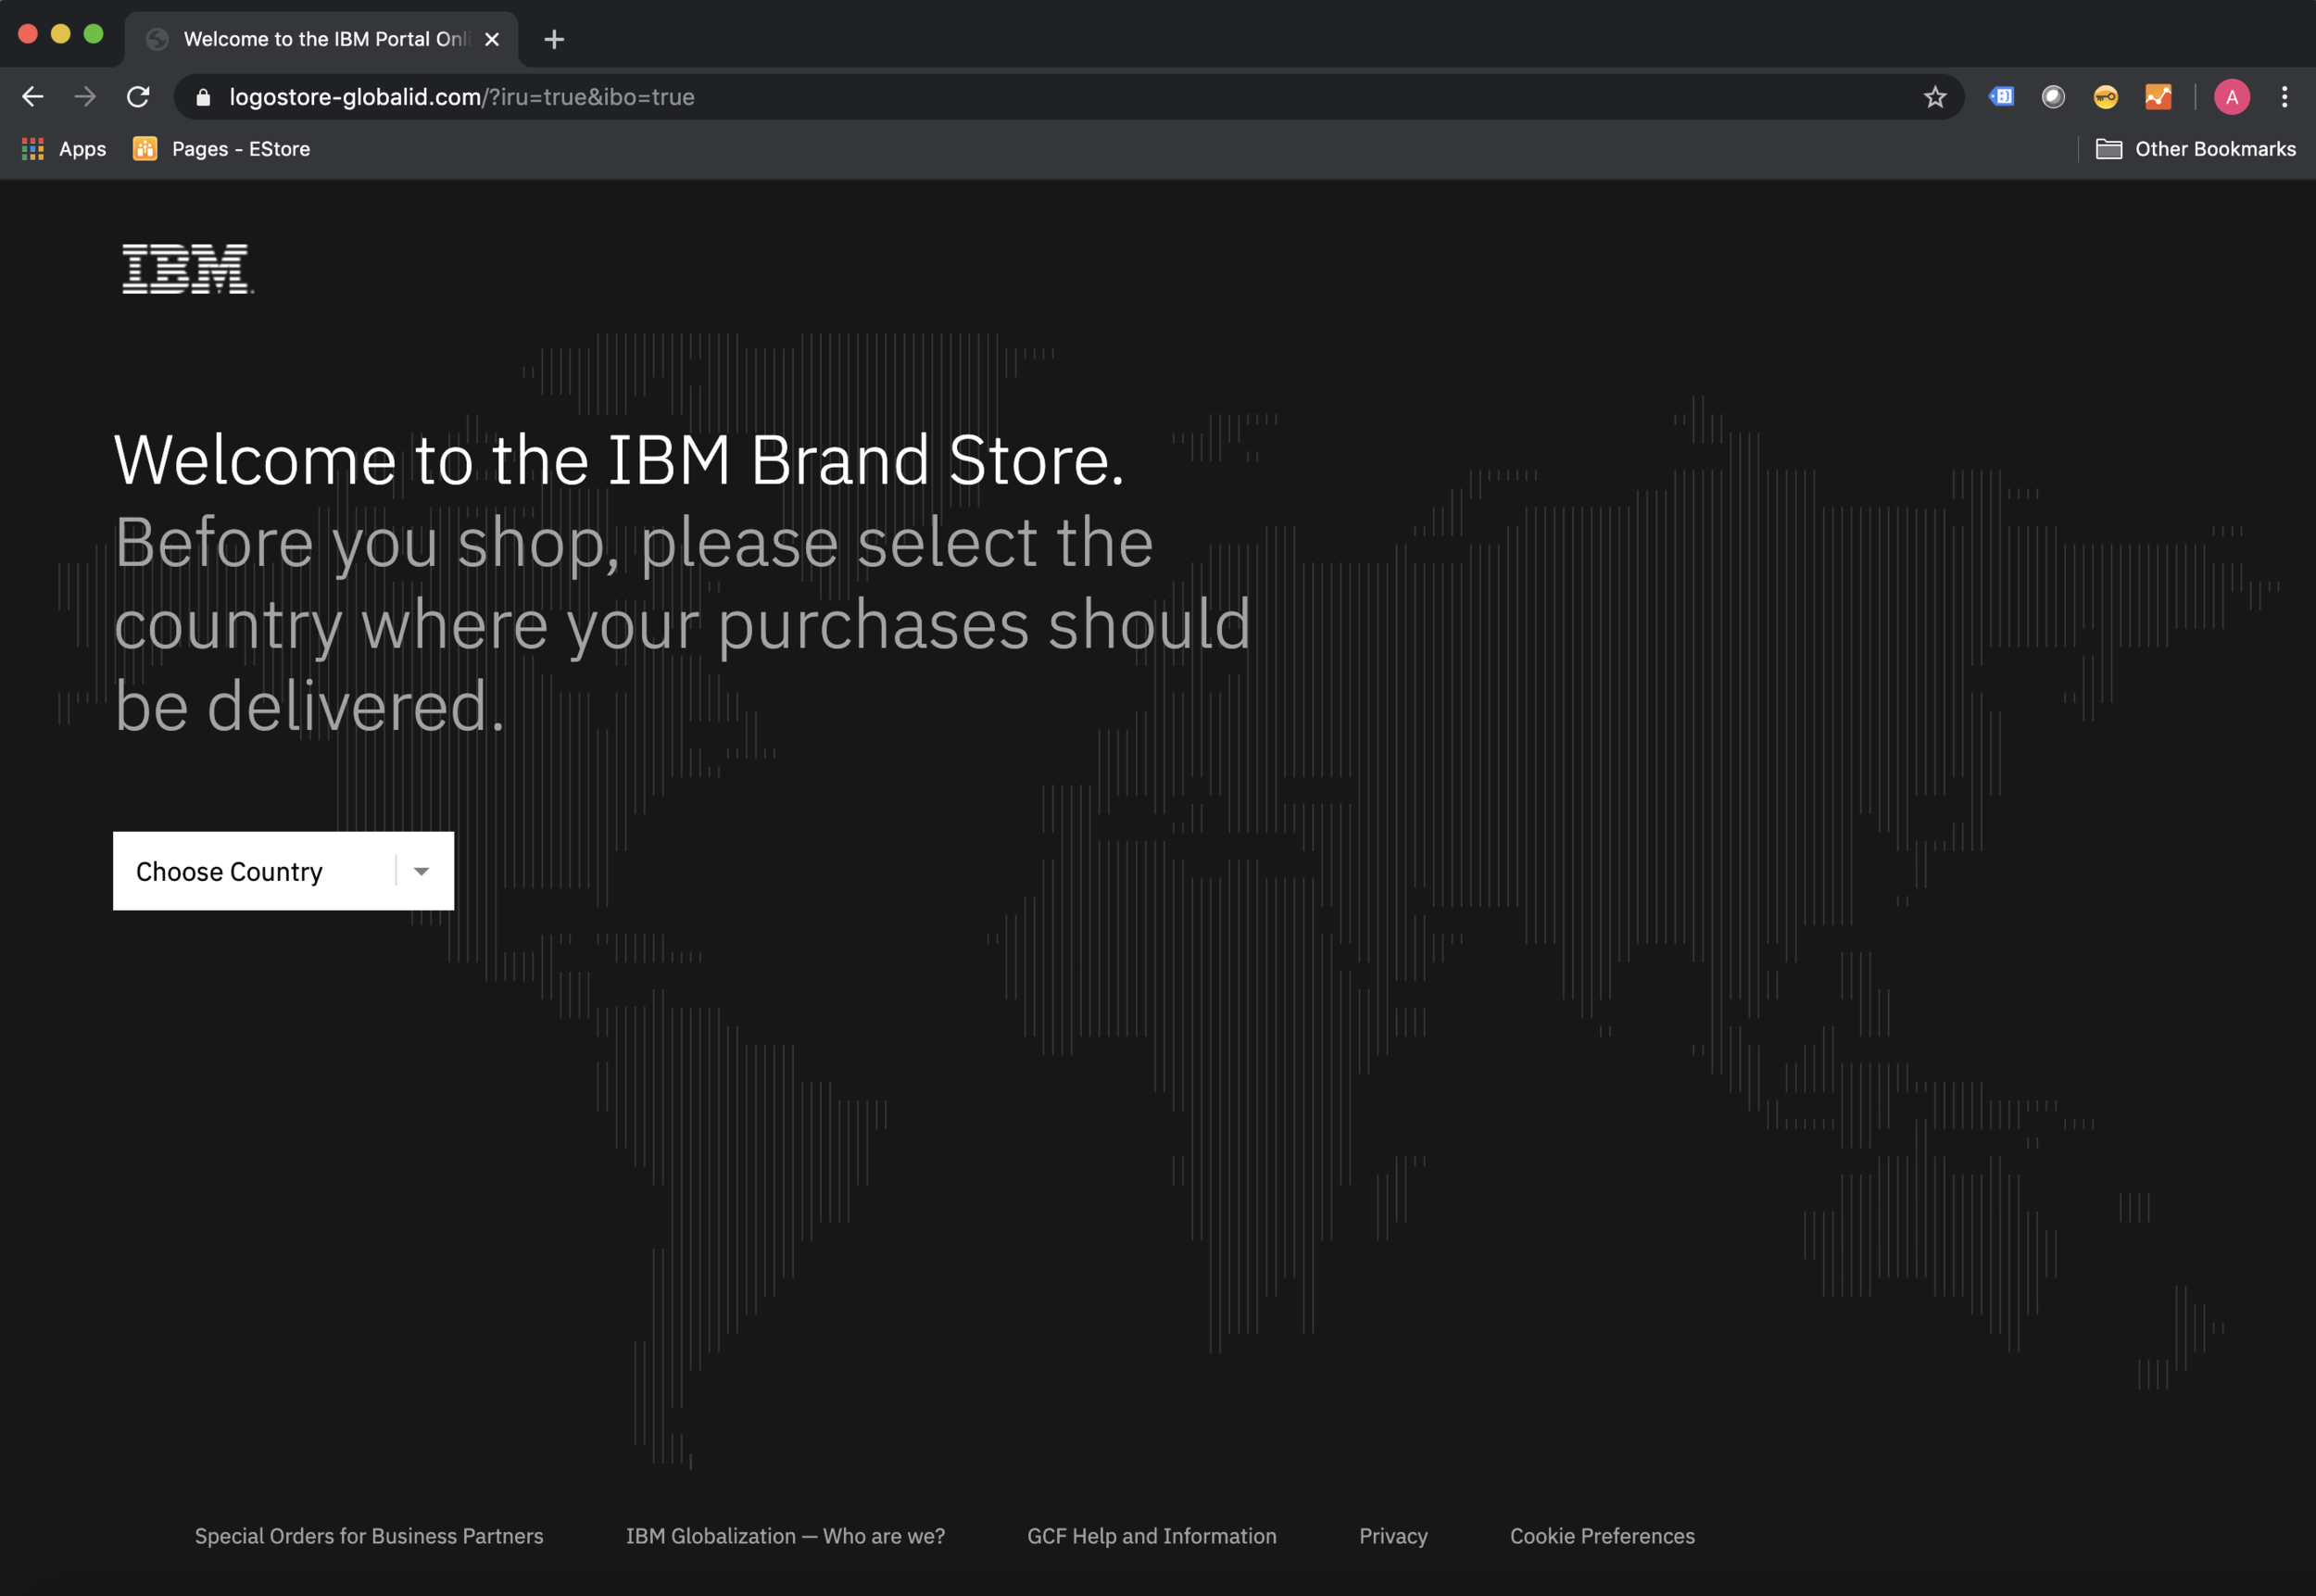Open the Google Analytics extension icon

tap(2158, 96)
